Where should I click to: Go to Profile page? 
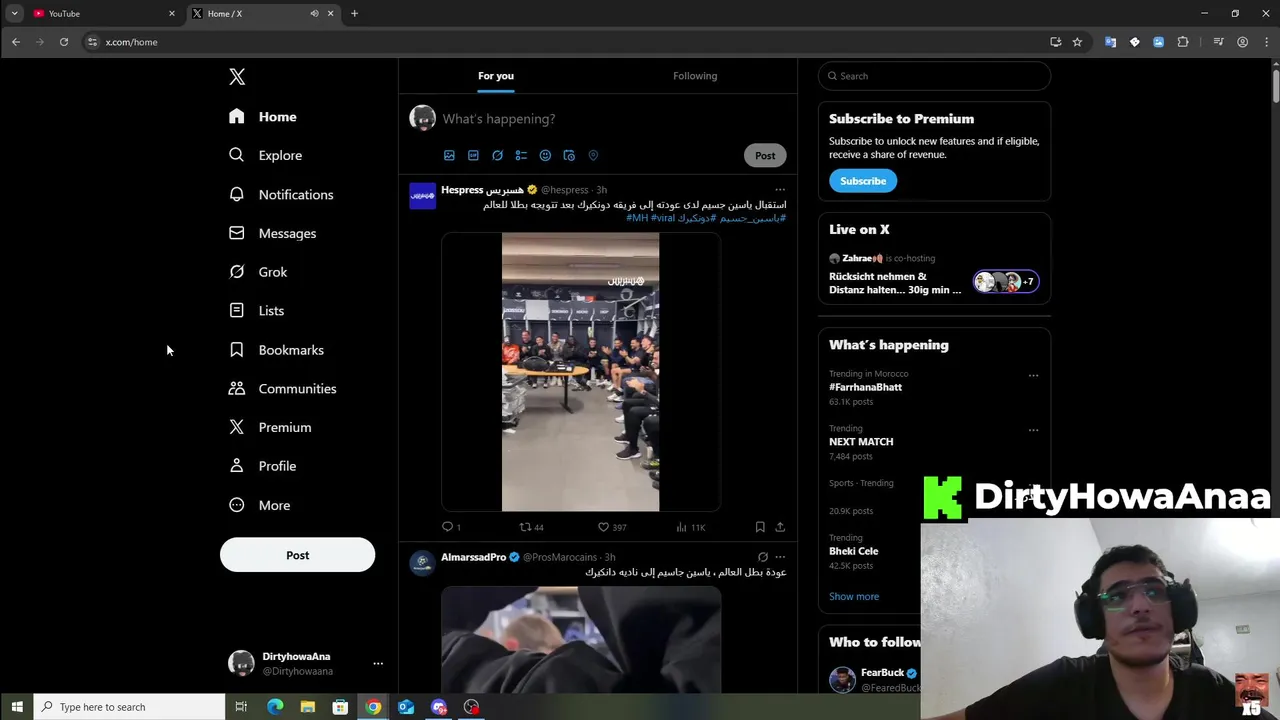[x=262, y=466]
